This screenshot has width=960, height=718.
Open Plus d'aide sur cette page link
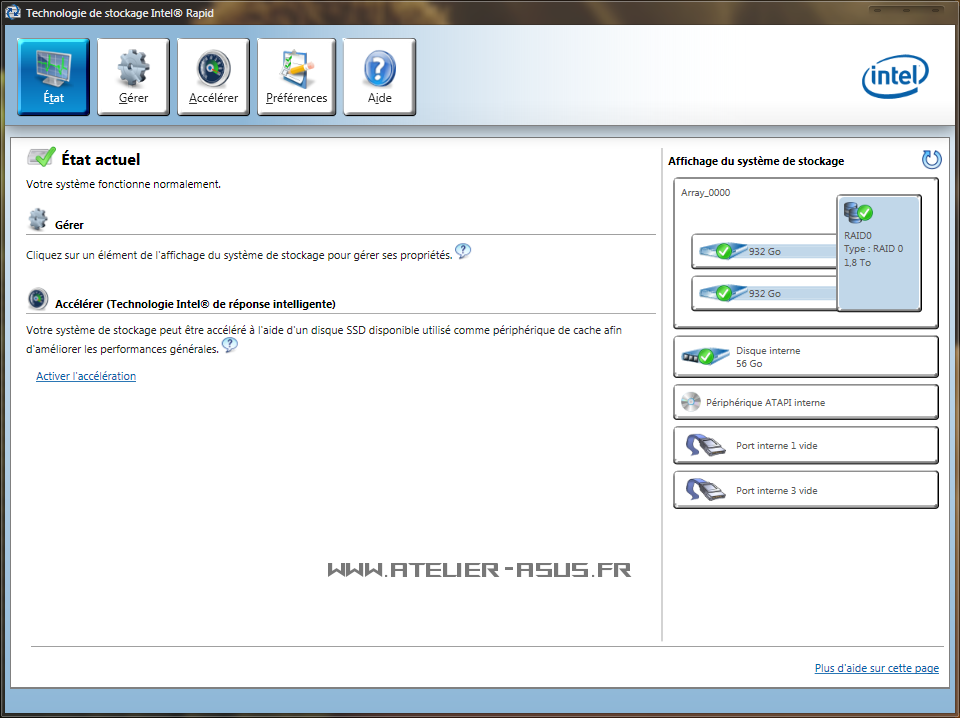tap(876, 668)
